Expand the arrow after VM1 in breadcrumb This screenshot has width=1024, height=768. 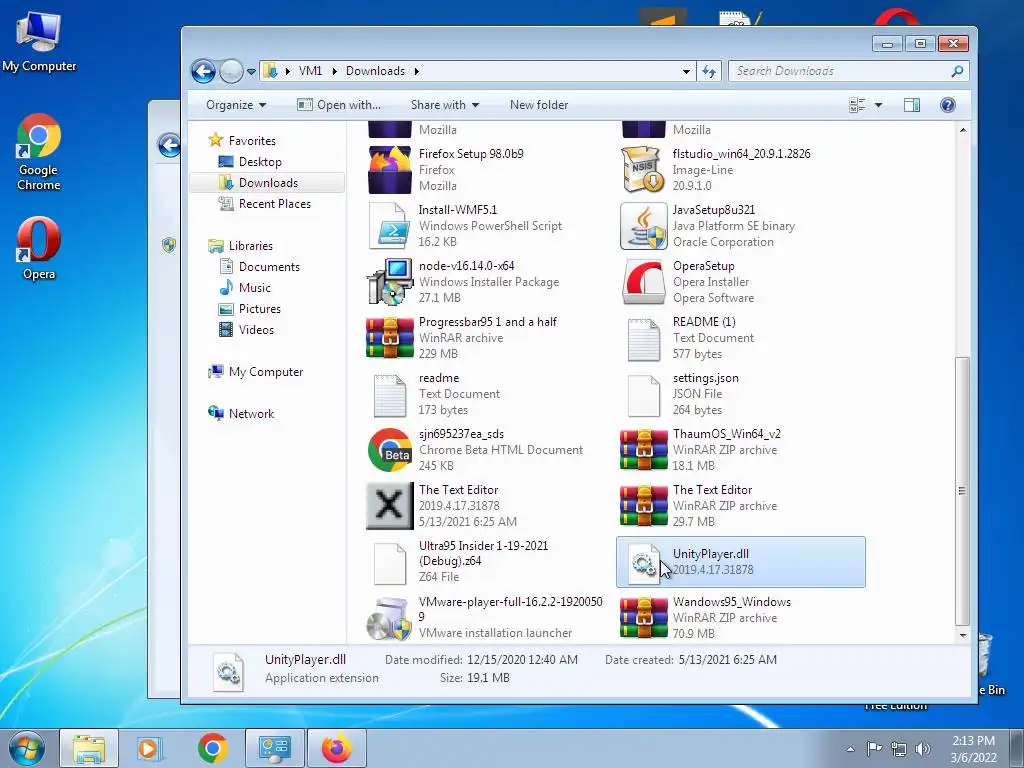[334, 71]
